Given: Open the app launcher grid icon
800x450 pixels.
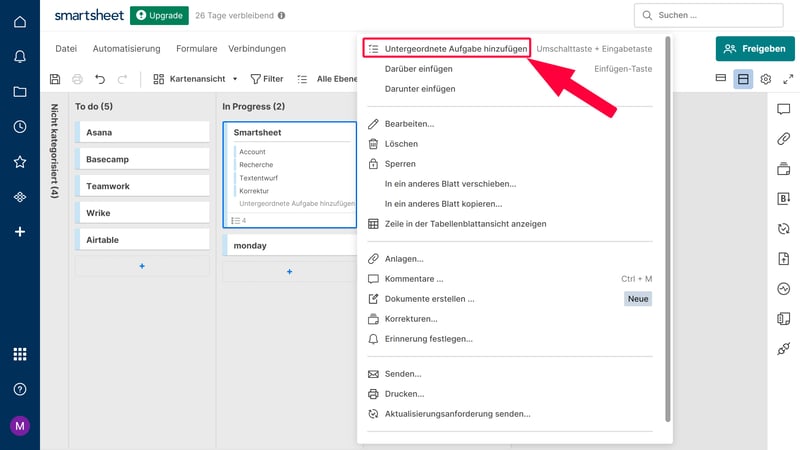Looking at the screenshot, I should pyautogui.click(x=20, y=354).
